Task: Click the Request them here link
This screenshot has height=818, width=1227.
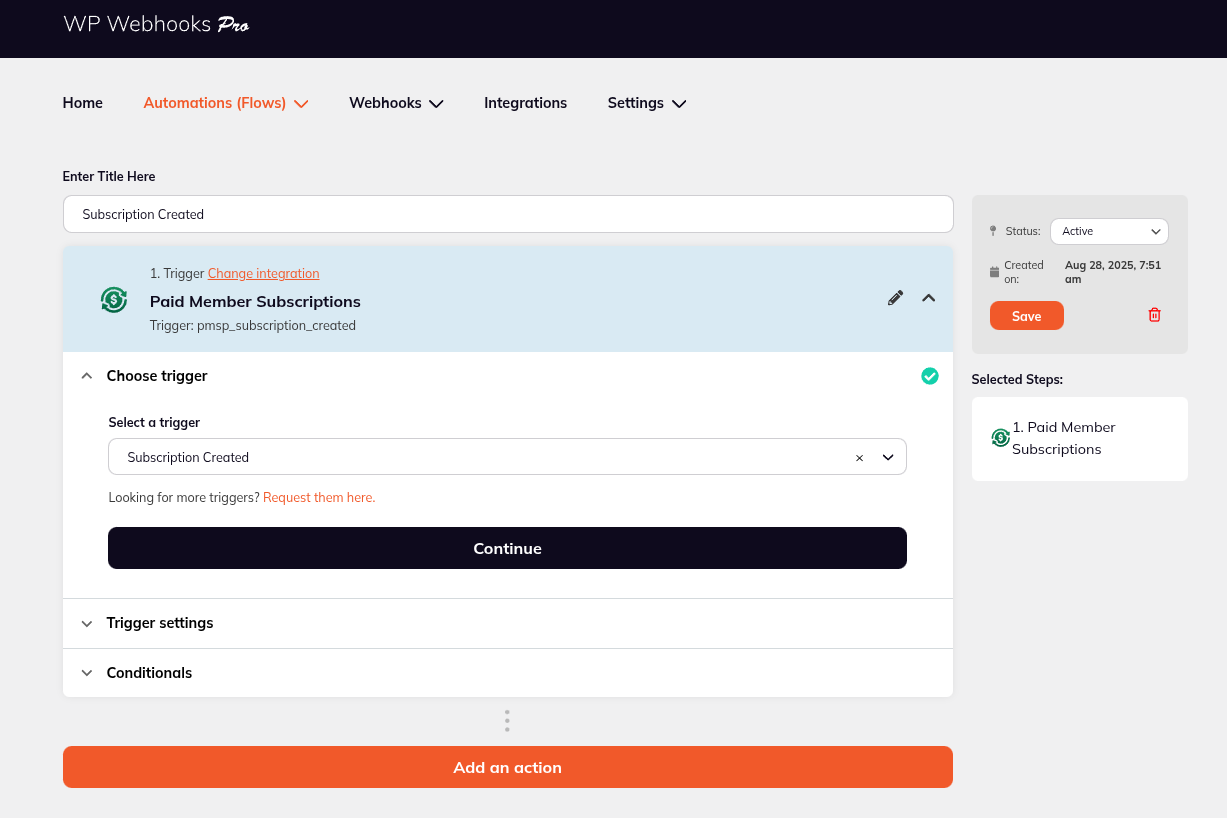Action: pos(319,497)
